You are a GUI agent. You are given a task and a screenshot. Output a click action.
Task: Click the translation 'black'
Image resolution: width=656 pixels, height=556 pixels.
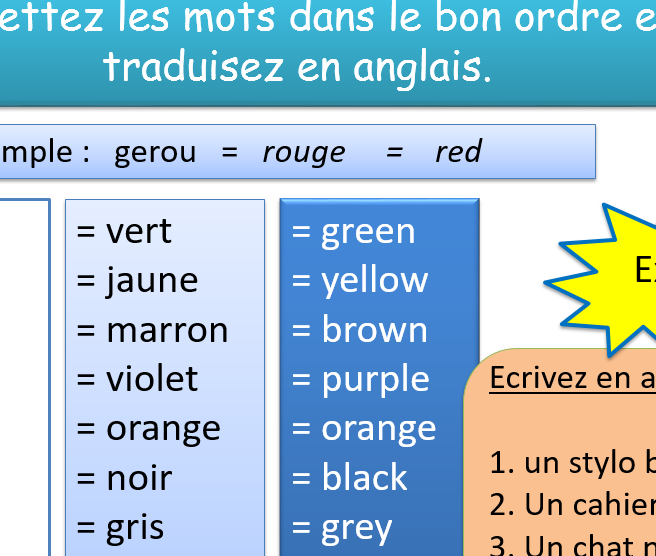coord(364,477)
